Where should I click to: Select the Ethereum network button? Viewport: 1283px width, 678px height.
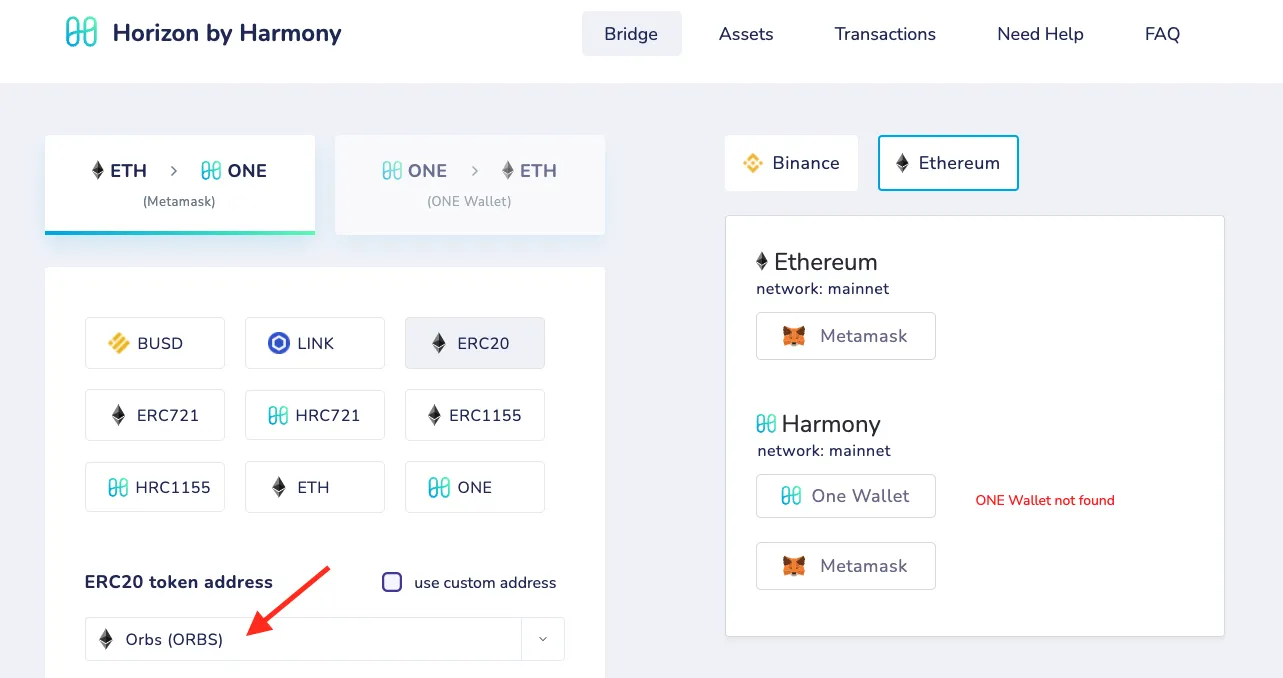coord(947,163)
